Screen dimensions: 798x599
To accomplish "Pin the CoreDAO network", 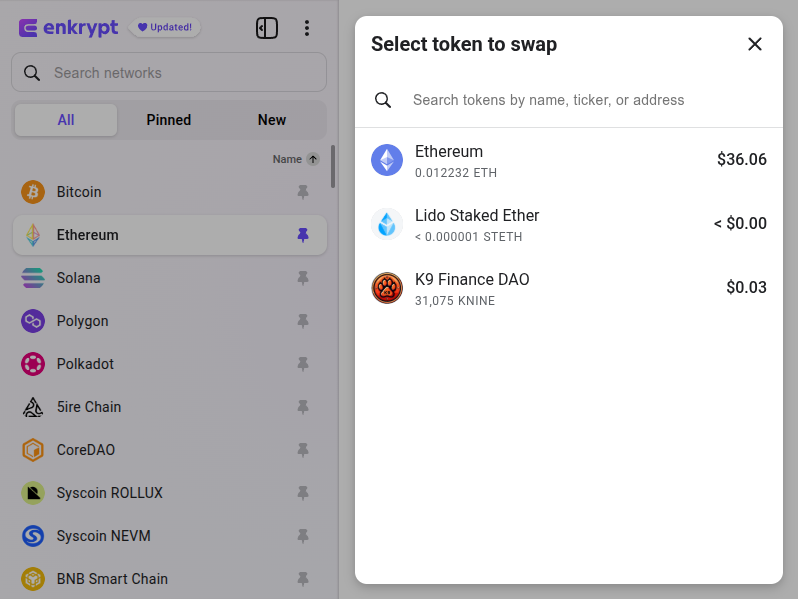I will [x=303, y=450].
